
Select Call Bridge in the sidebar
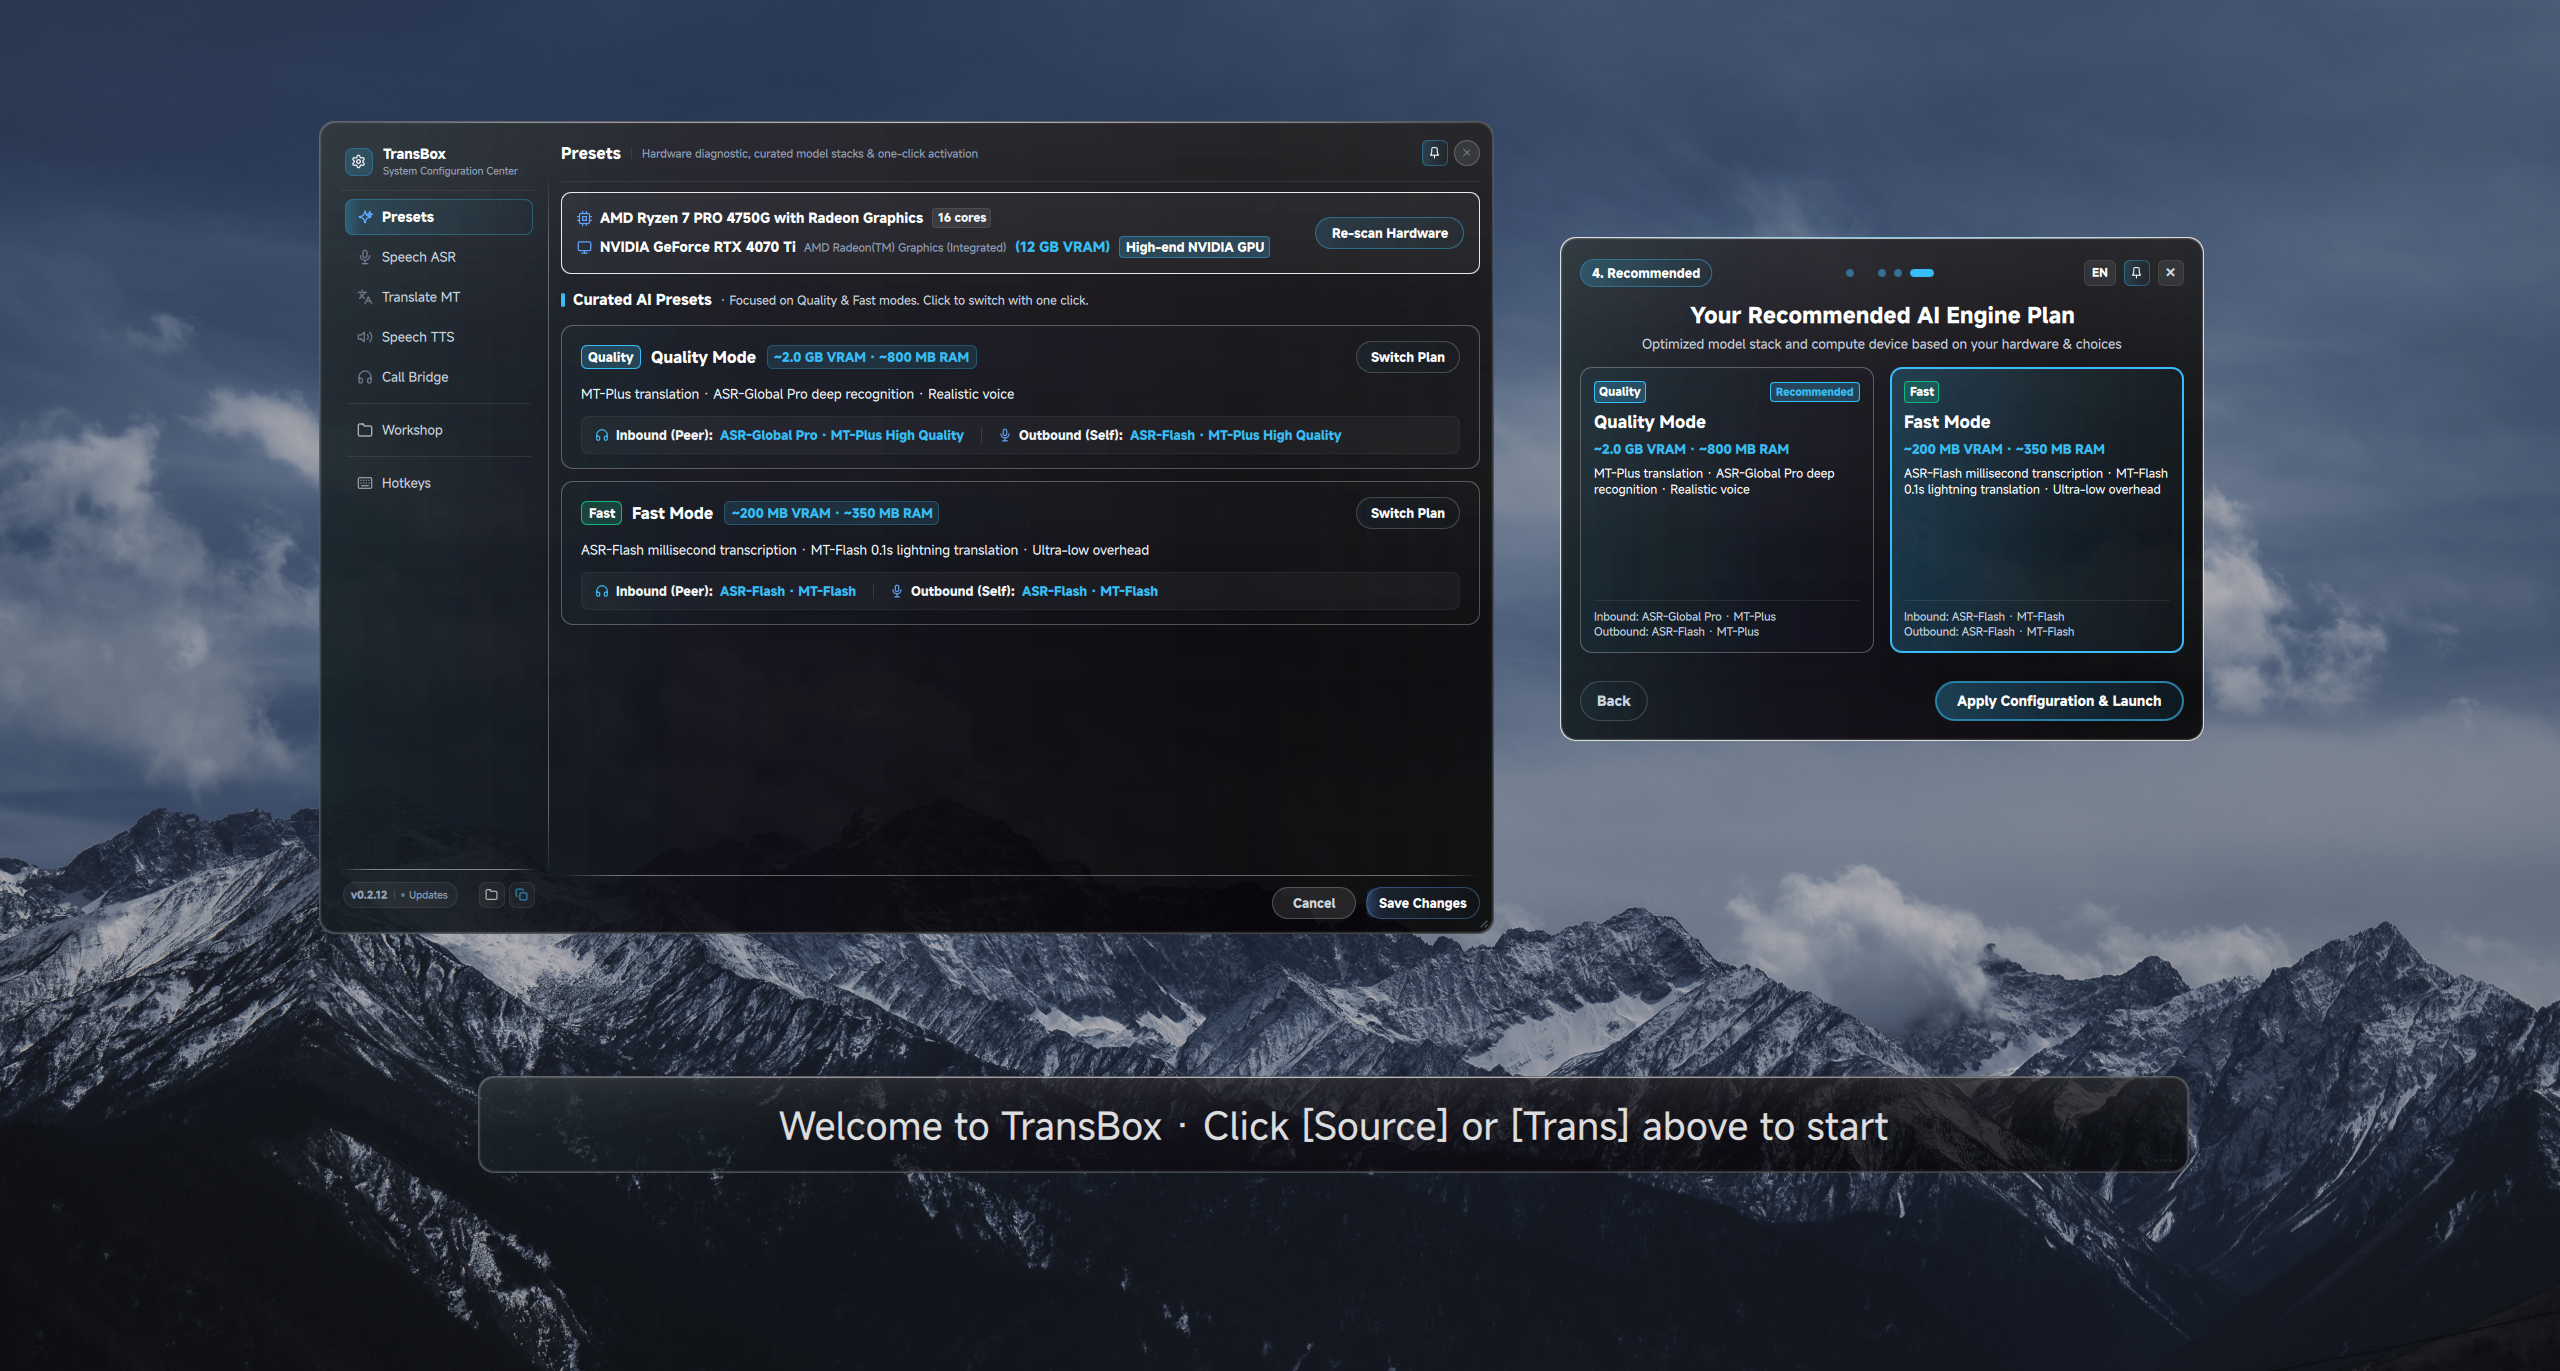pyautogui.click(x=438, y=377)
